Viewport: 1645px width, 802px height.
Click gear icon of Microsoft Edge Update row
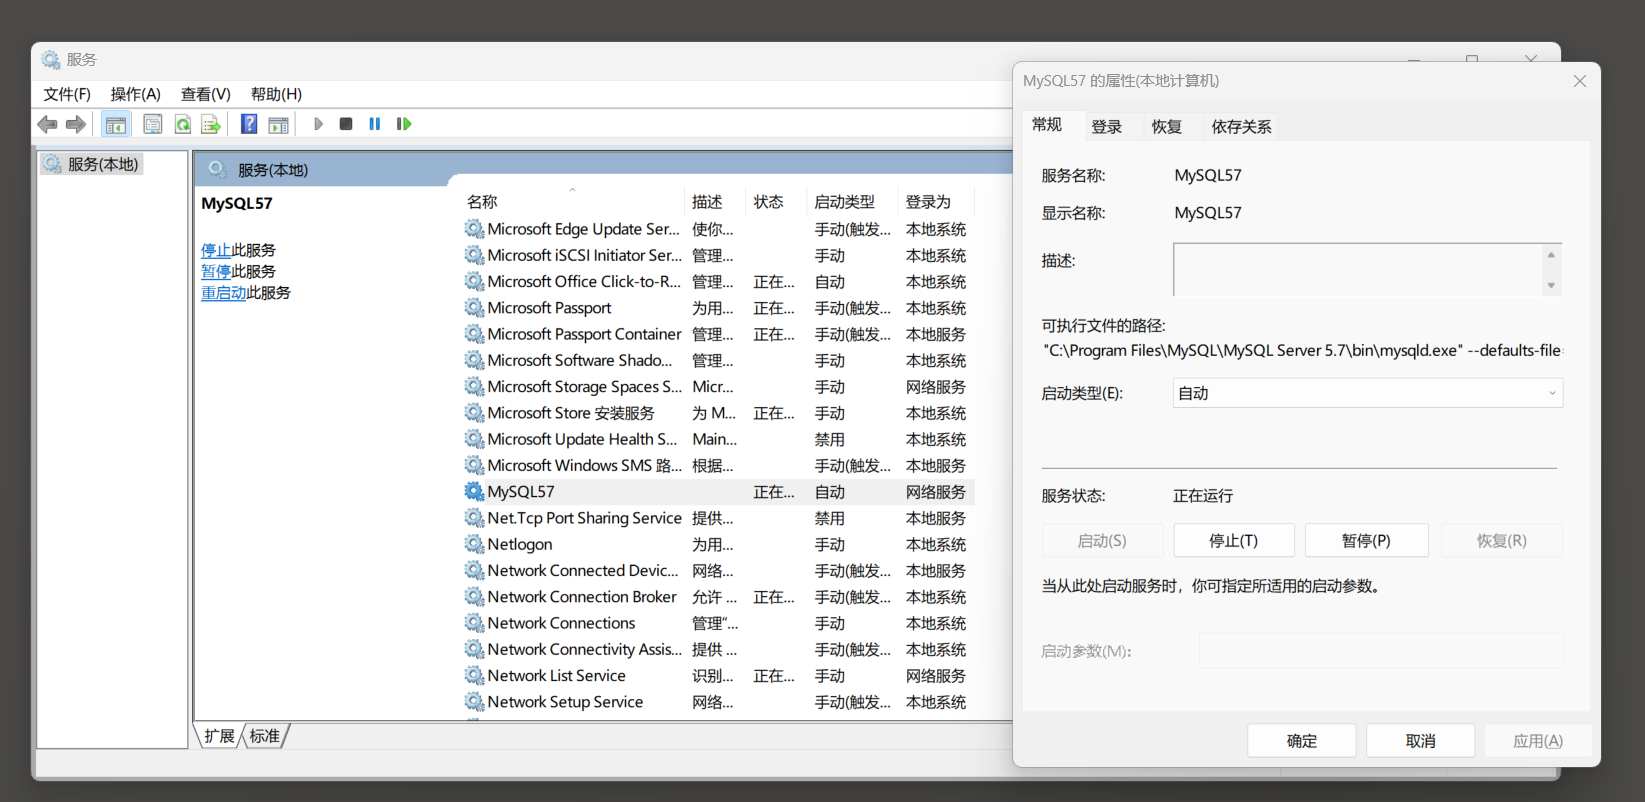coord(474,229)
